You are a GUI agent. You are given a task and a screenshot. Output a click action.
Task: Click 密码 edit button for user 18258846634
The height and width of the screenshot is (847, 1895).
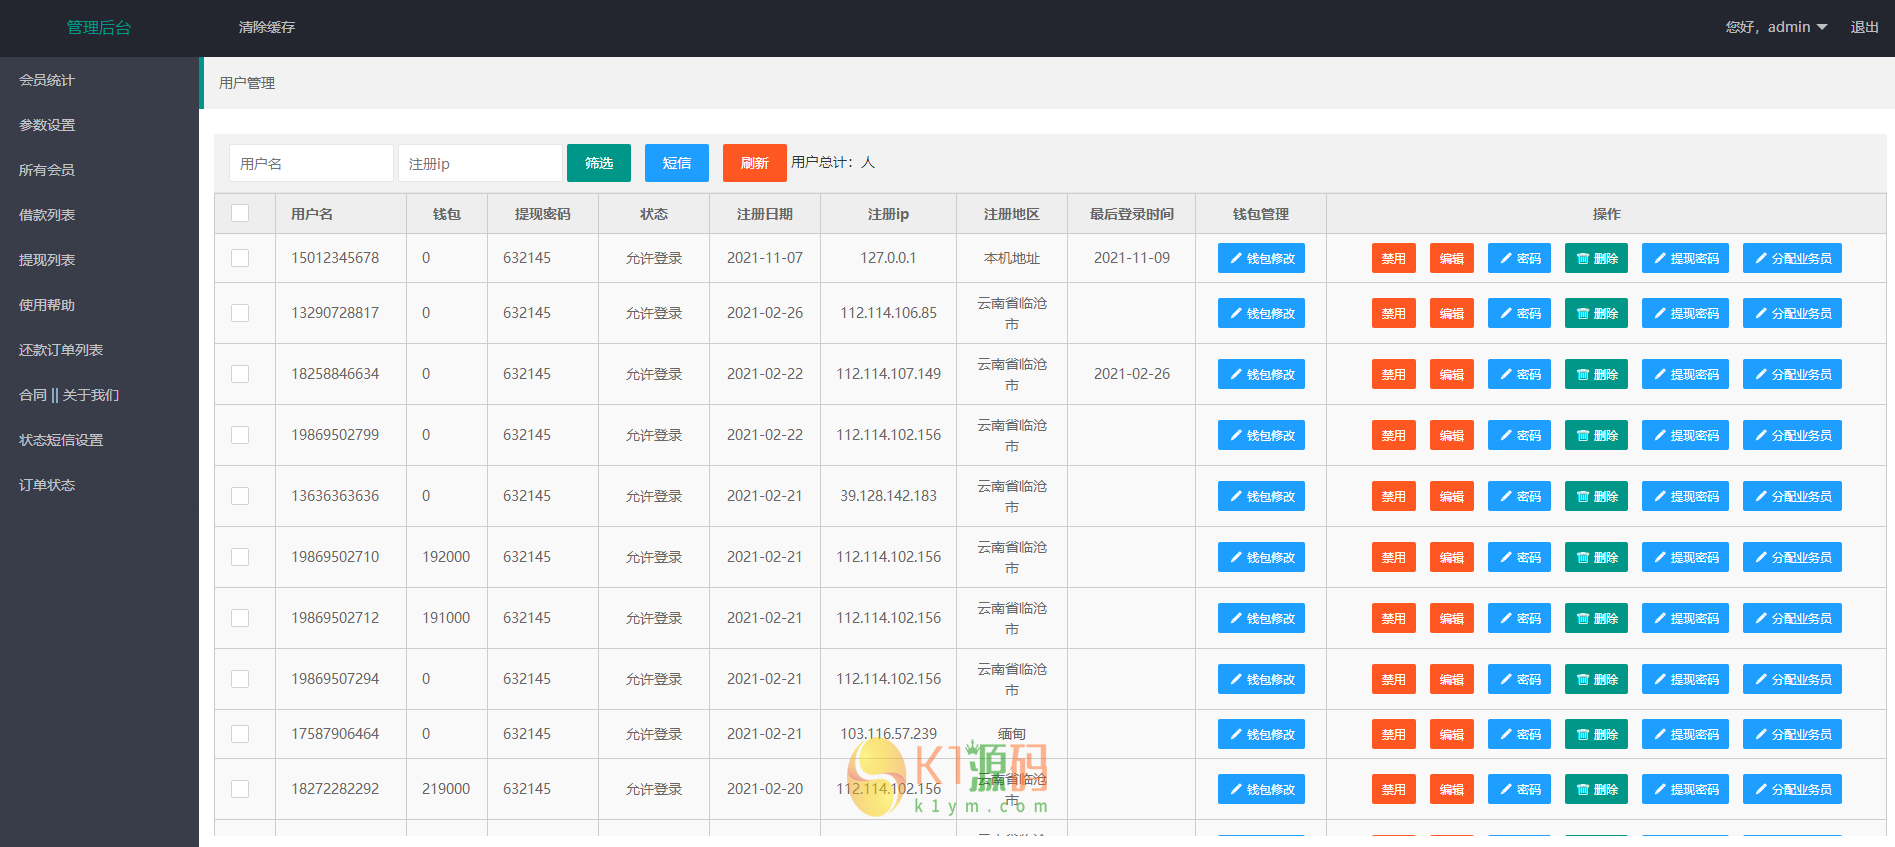1518,374
